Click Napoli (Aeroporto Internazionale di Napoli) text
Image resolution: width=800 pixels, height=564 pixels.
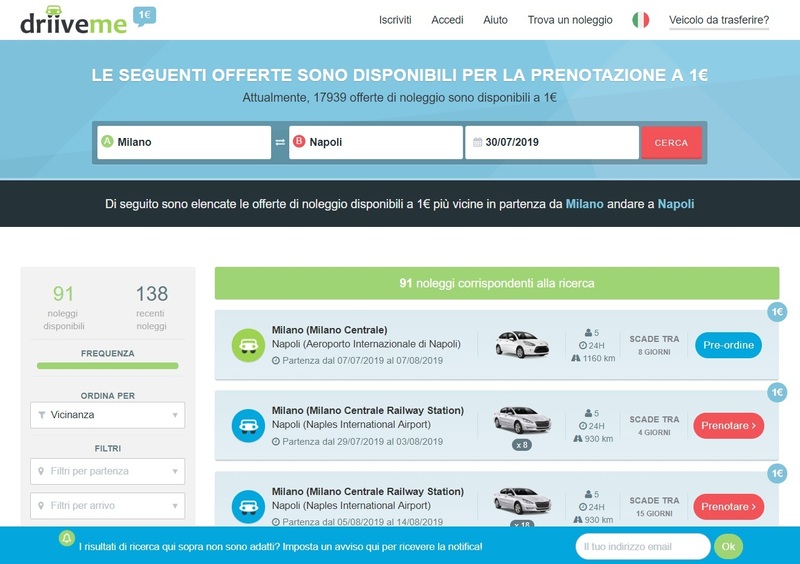coord(366,344)
